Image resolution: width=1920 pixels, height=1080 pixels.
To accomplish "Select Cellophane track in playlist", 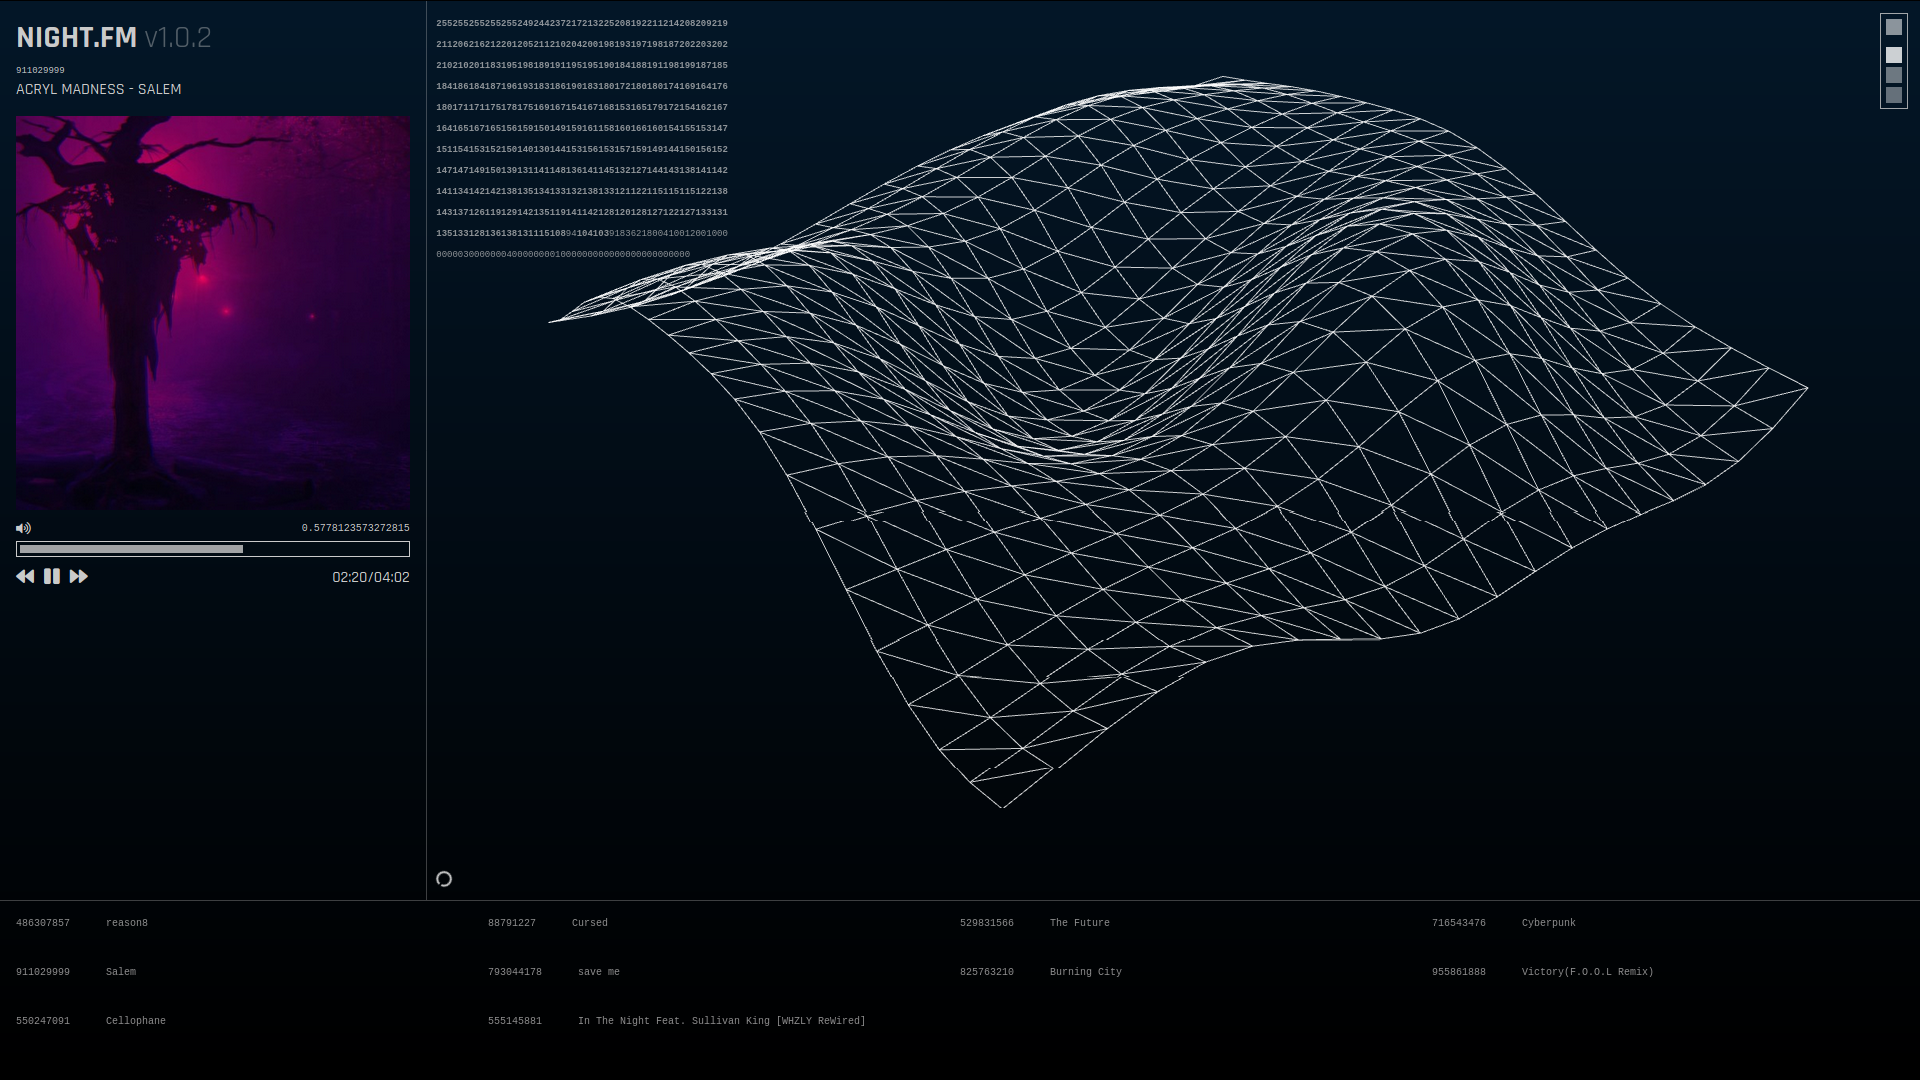I will tap(135, 1019).
